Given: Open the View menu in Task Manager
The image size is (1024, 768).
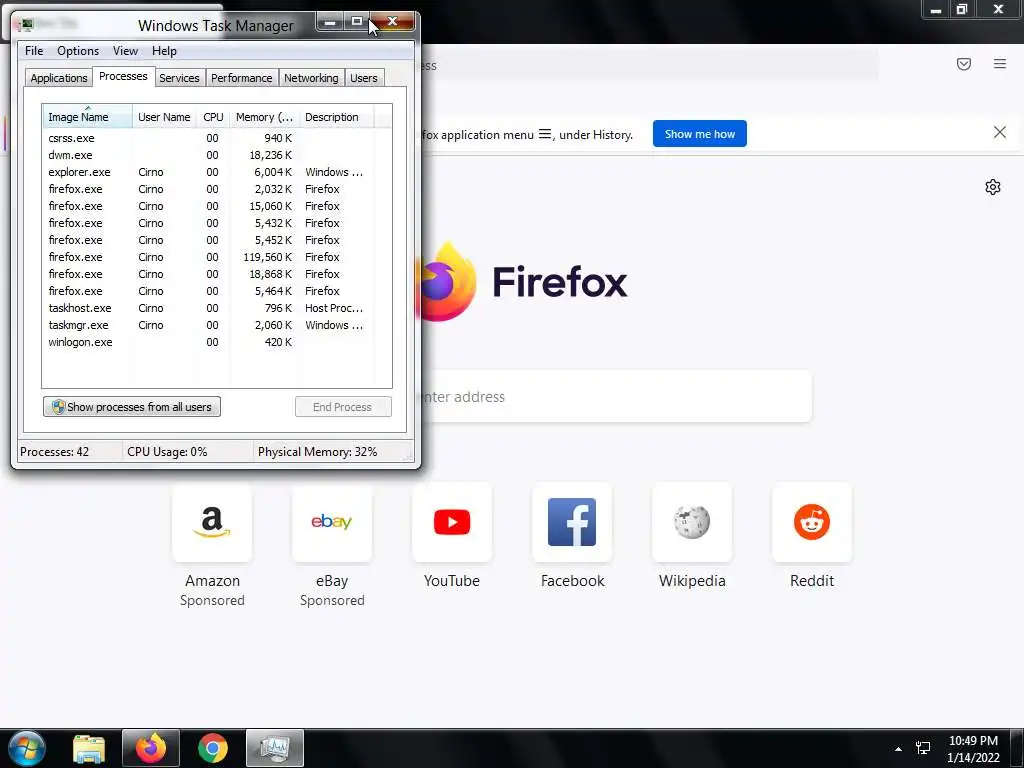Looking at the screenshot, I should [125, 51].
